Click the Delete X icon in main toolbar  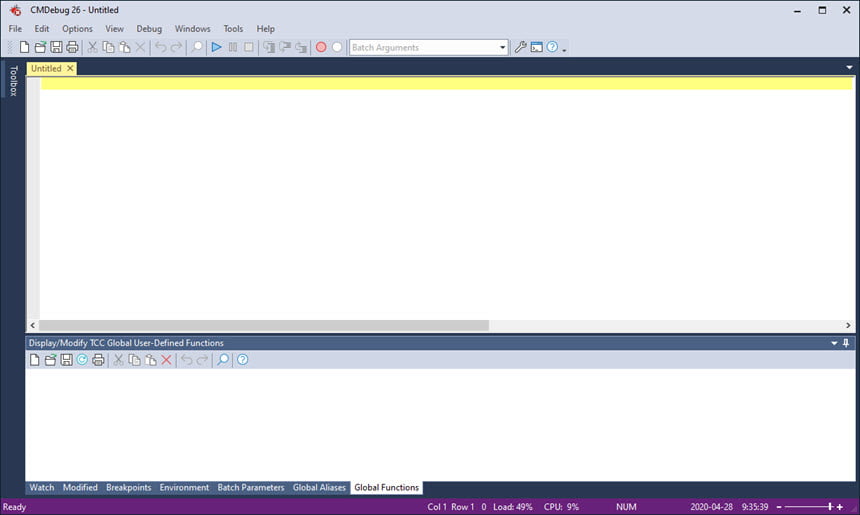140,47
